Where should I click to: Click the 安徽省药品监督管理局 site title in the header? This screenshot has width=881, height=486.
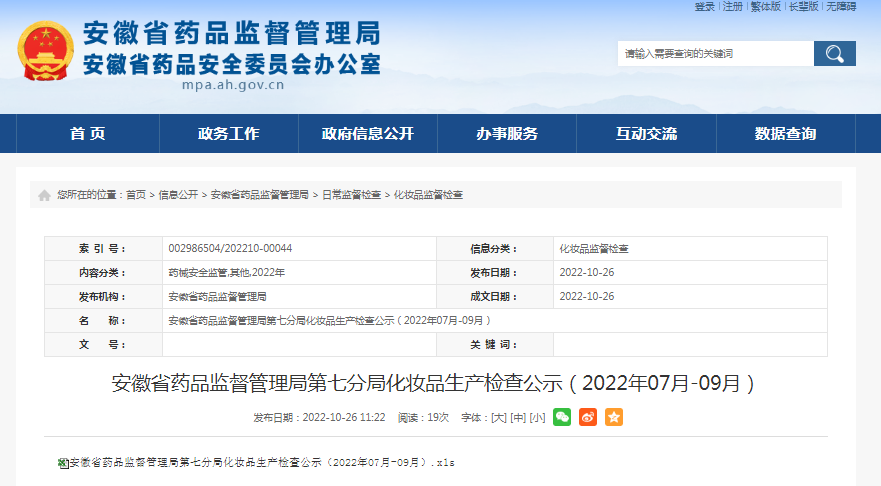[232, 33]
